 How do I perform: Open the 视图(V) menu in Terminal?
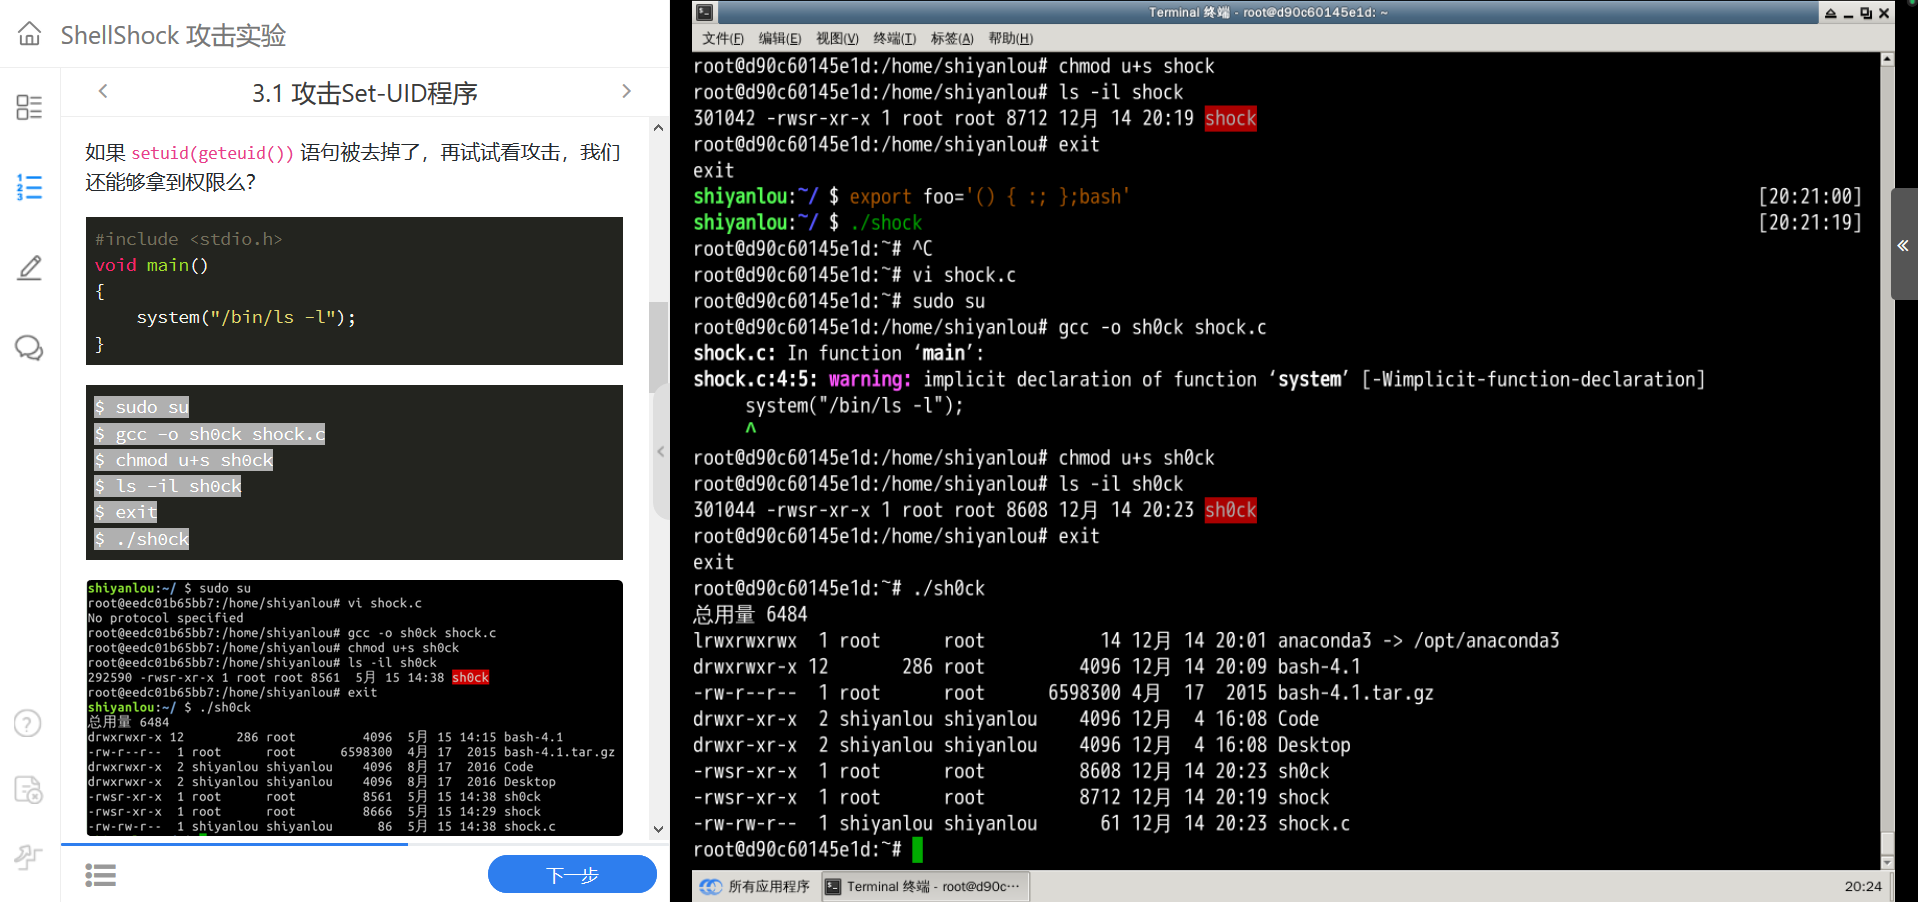[837, 38]
